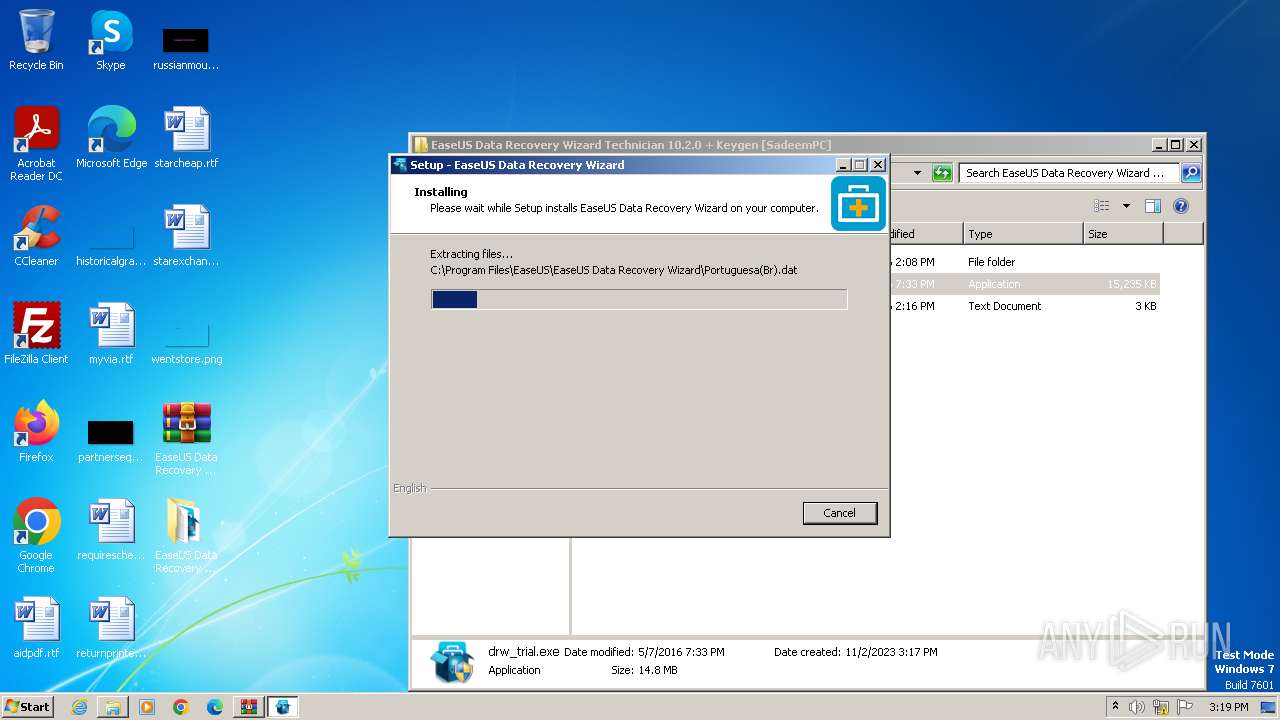Click the Explorer search magnifier icon
The width and height of the screenshot is (1280, 720).
point(1190,173)
